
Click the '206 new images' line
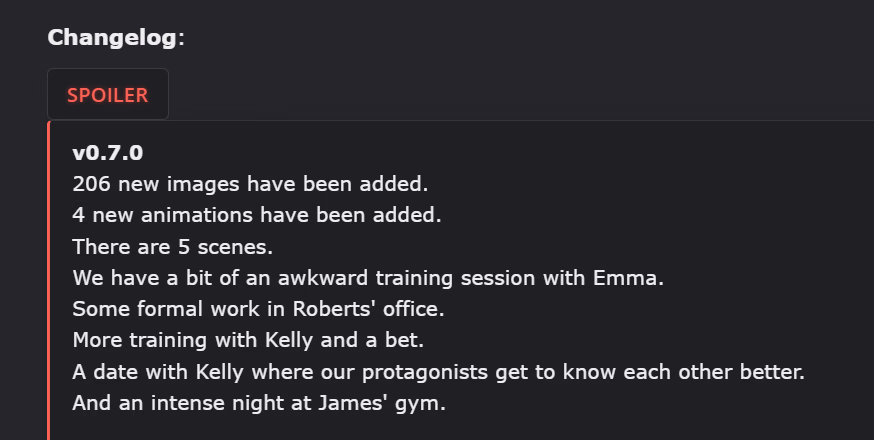pos(250,184)
